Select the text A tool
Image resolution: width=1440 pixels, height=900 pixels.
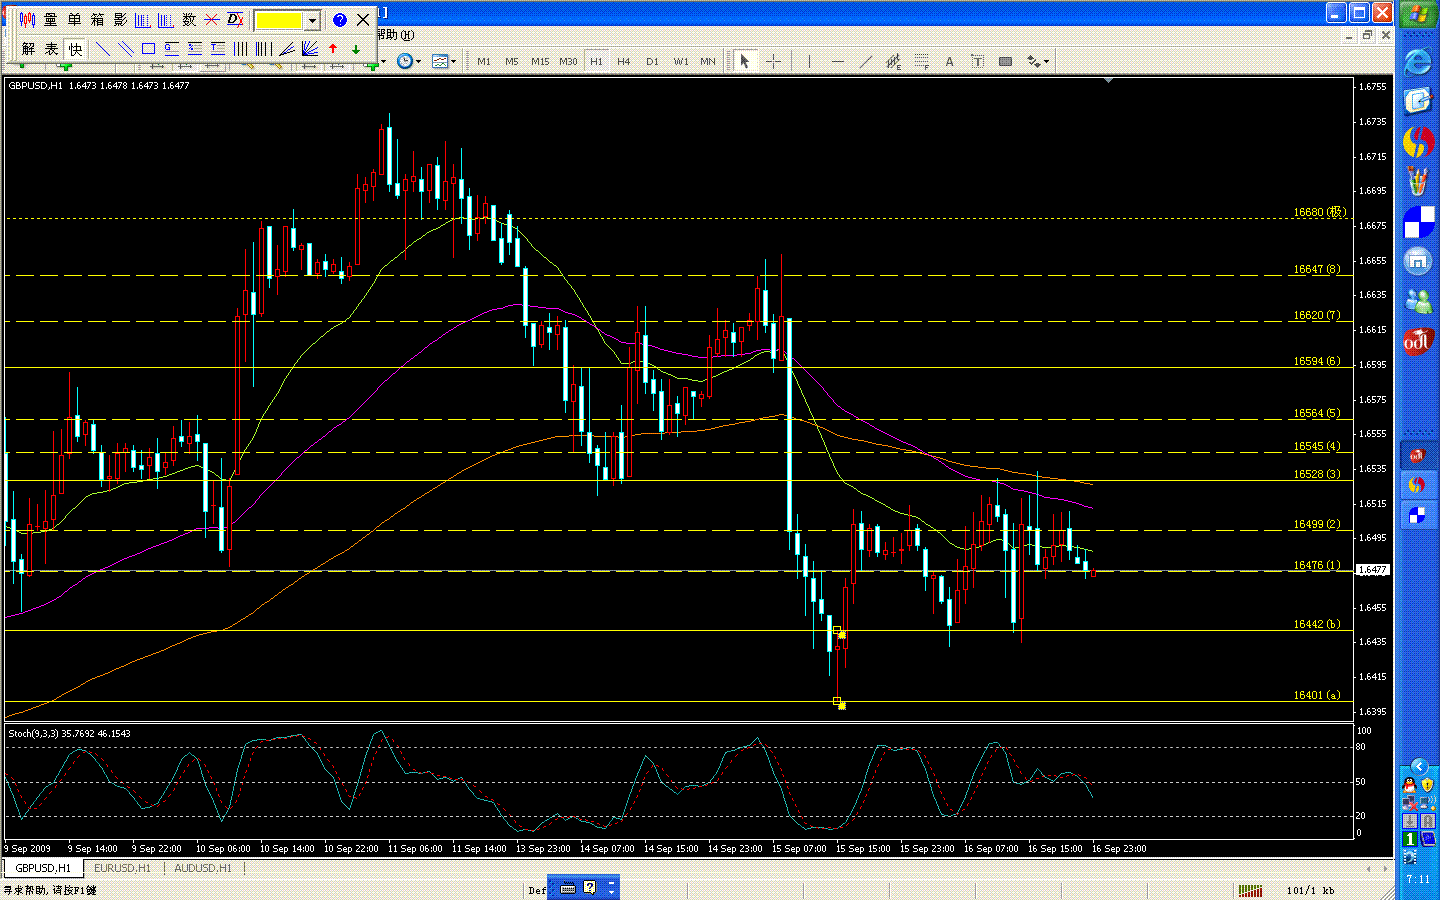click(x=949, y=61)
